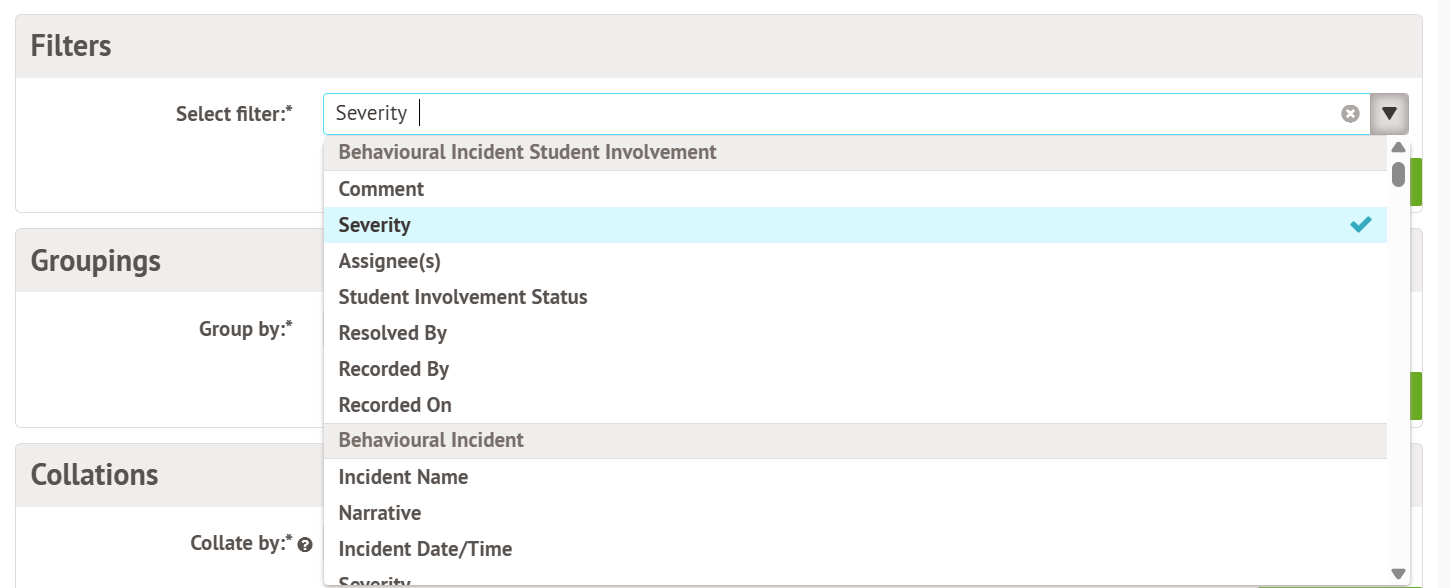Viewport: 1450px width, 588px height.
Task: Click the checkmark beside selected Severity
Action: coord(1360,225)
